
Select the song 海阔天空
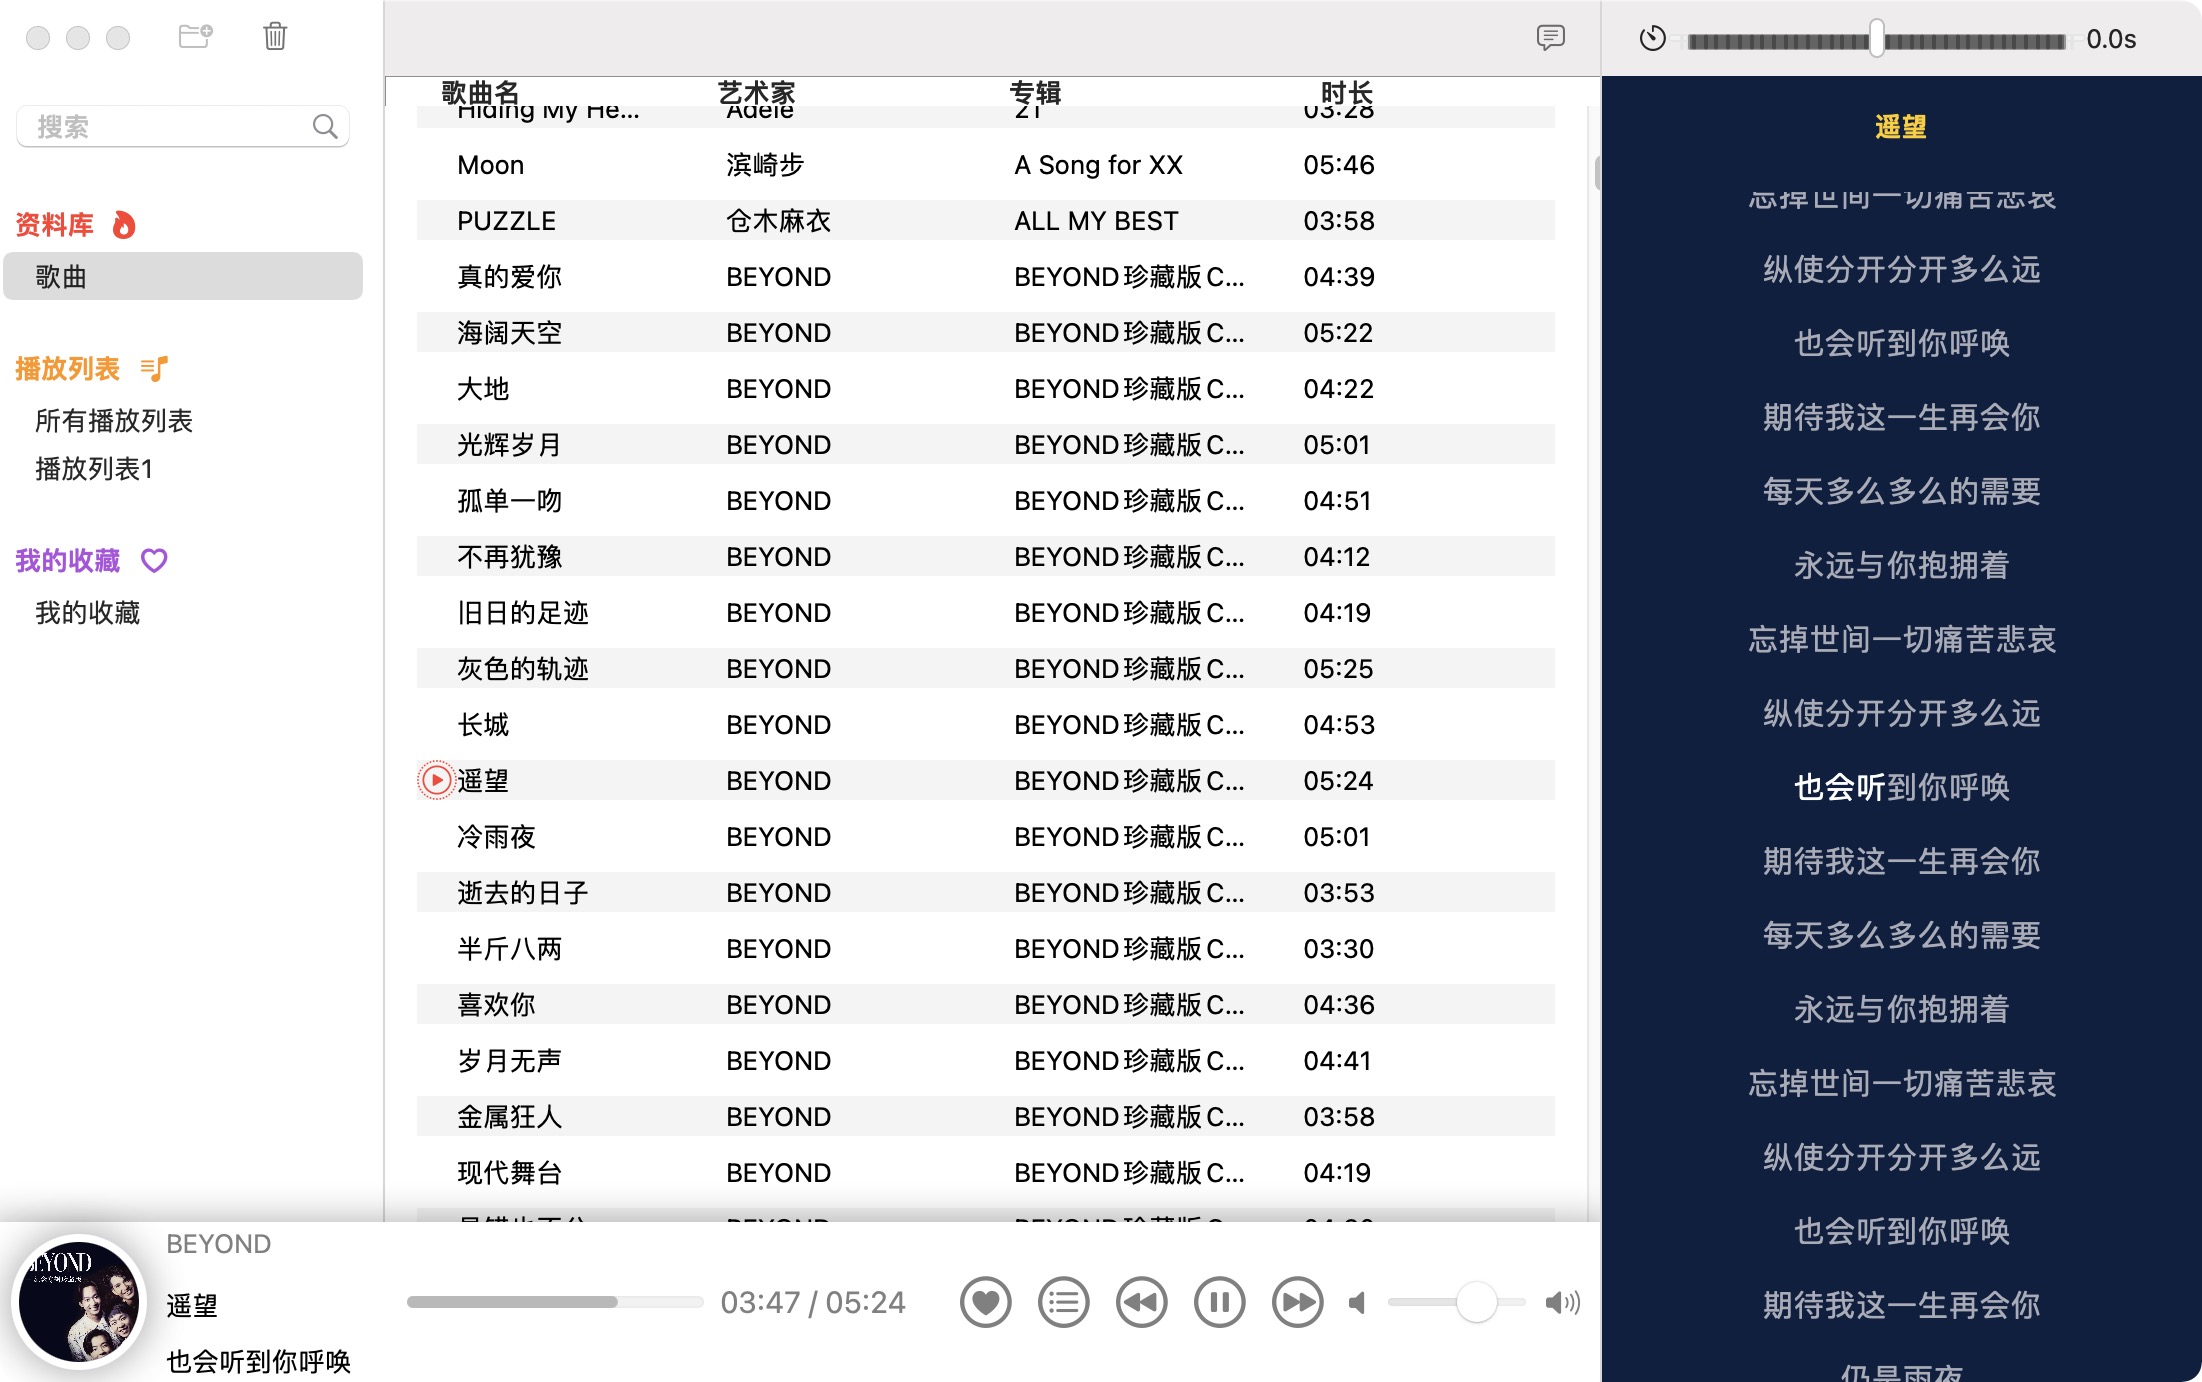(985, 332)
